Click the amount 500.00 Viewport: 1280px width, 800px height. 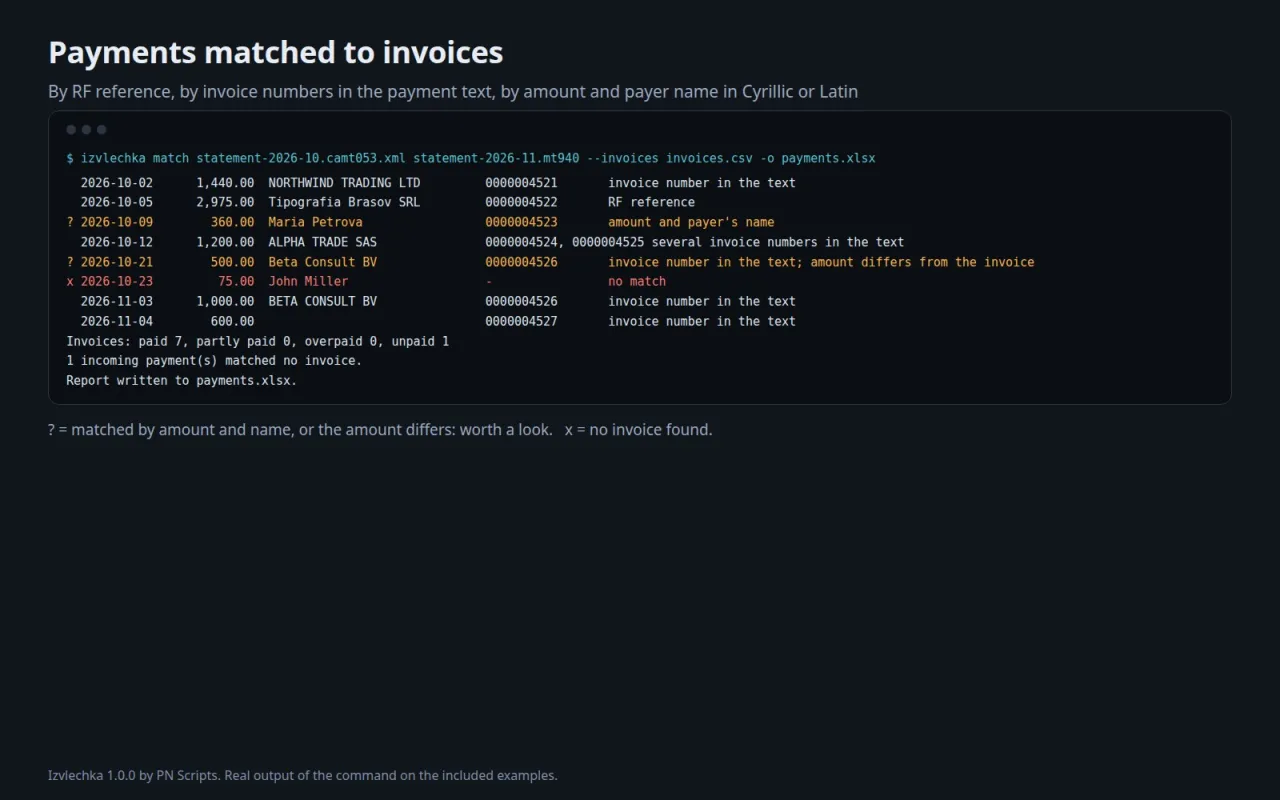tap(232, 262)
